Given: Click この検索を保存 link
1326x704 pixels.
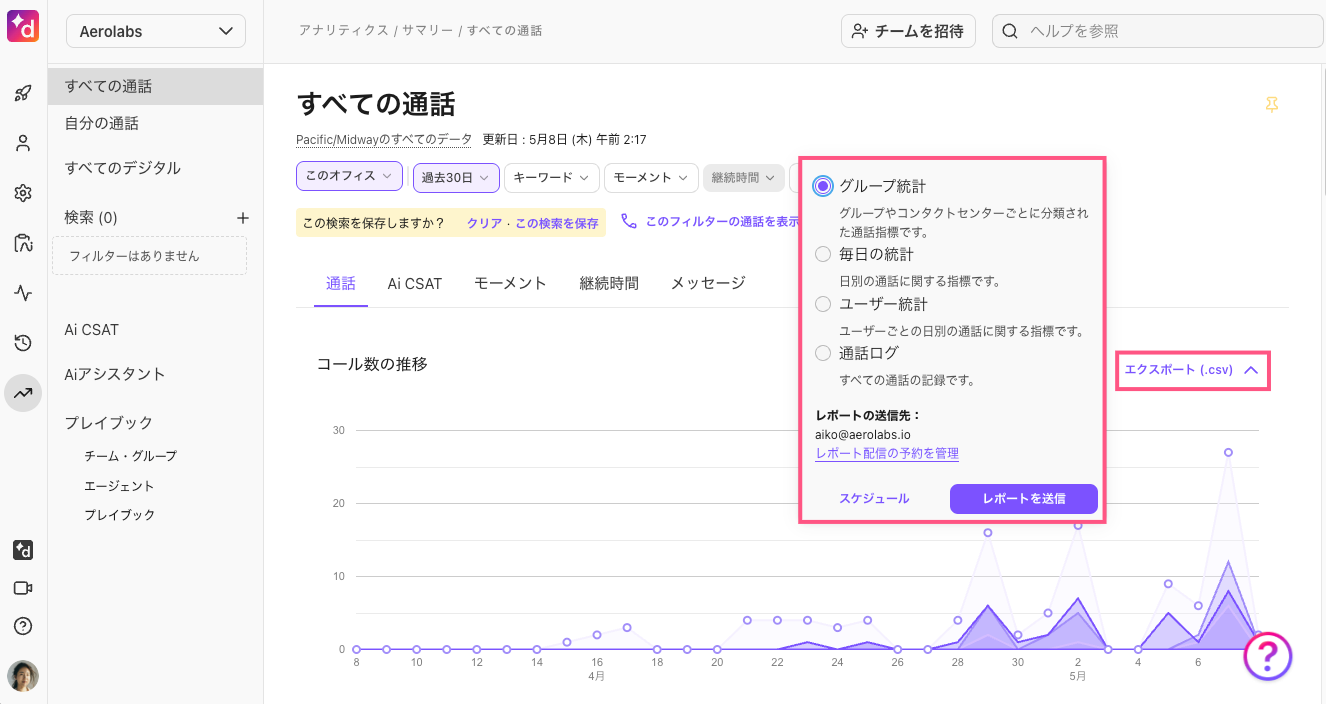Looking at the screenshot, I should pyautogui.click(x=556, y=224).
